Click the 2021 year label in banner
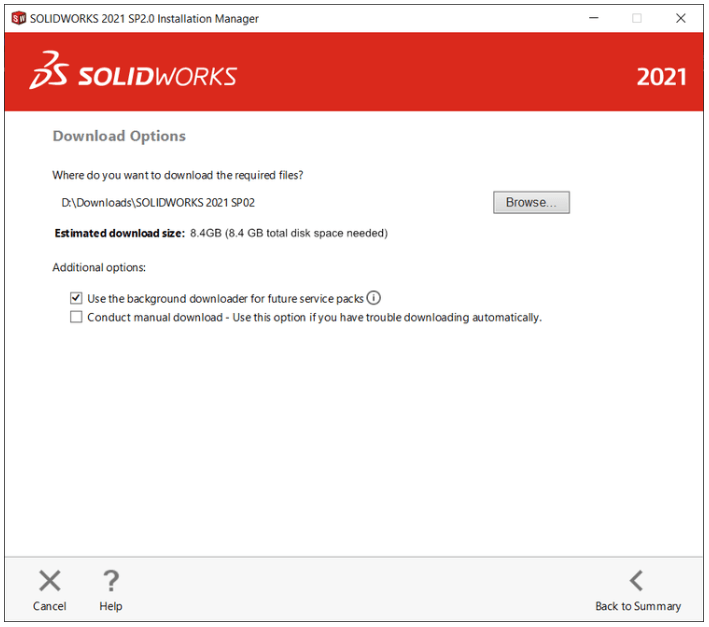The width and height of the screenshot is (709, 627). (662, 77)
